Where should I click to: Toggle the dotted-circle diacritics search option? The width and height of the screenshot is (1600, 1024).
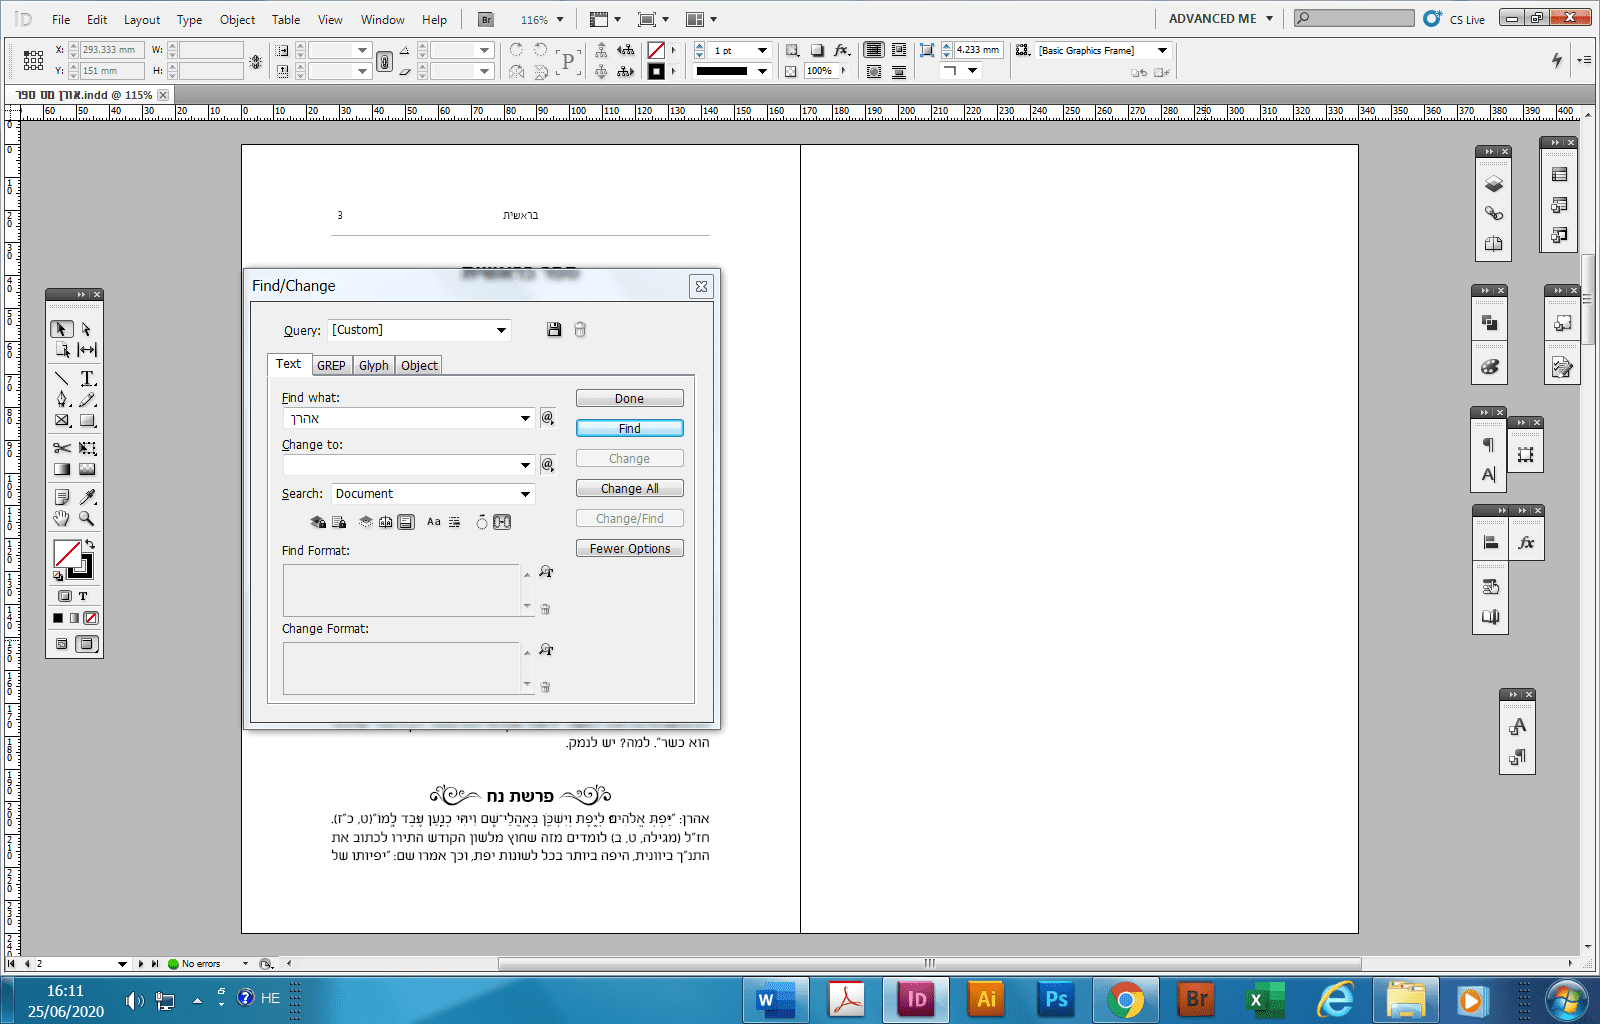click(482, 522)
